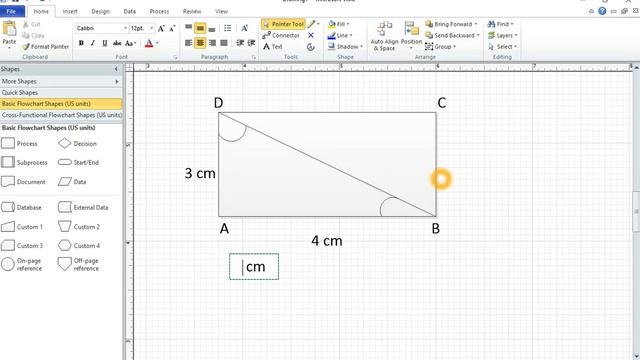Viewport: 640px width, 360px height.
Task: Click the Cut scissors button
Action: [32, 24]
